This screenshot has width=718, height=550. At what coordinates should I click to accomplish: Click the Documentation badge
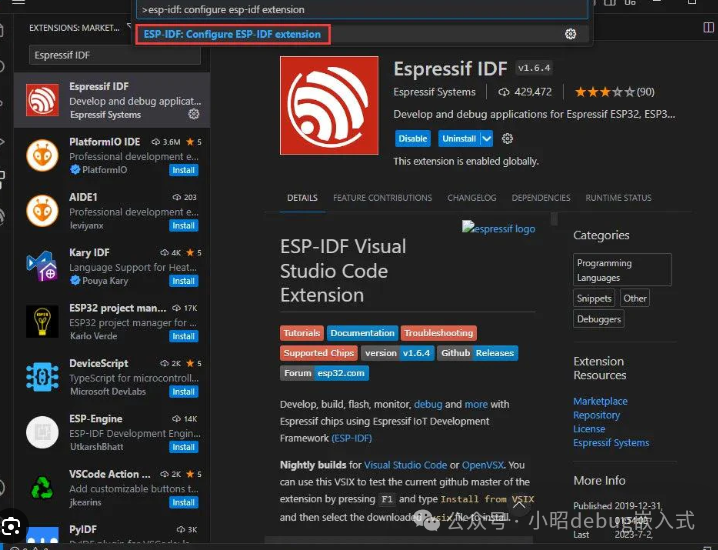point(362,333)
